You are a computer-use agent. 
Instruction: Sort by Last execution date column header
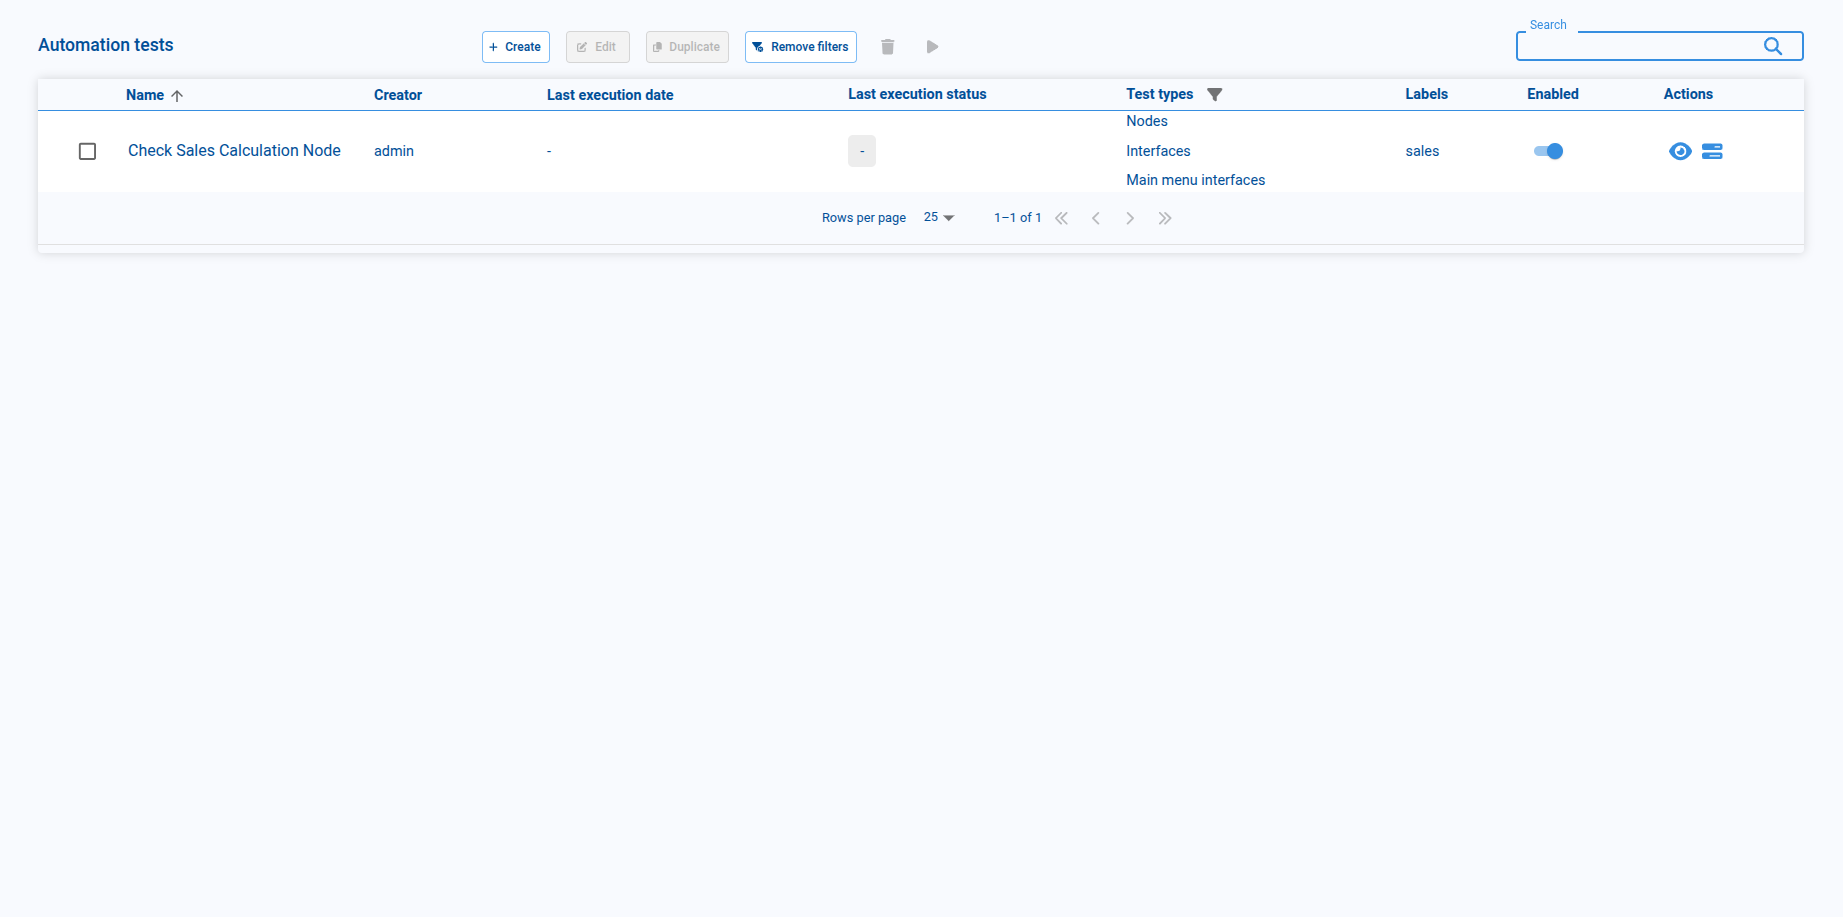click(609, 95)
